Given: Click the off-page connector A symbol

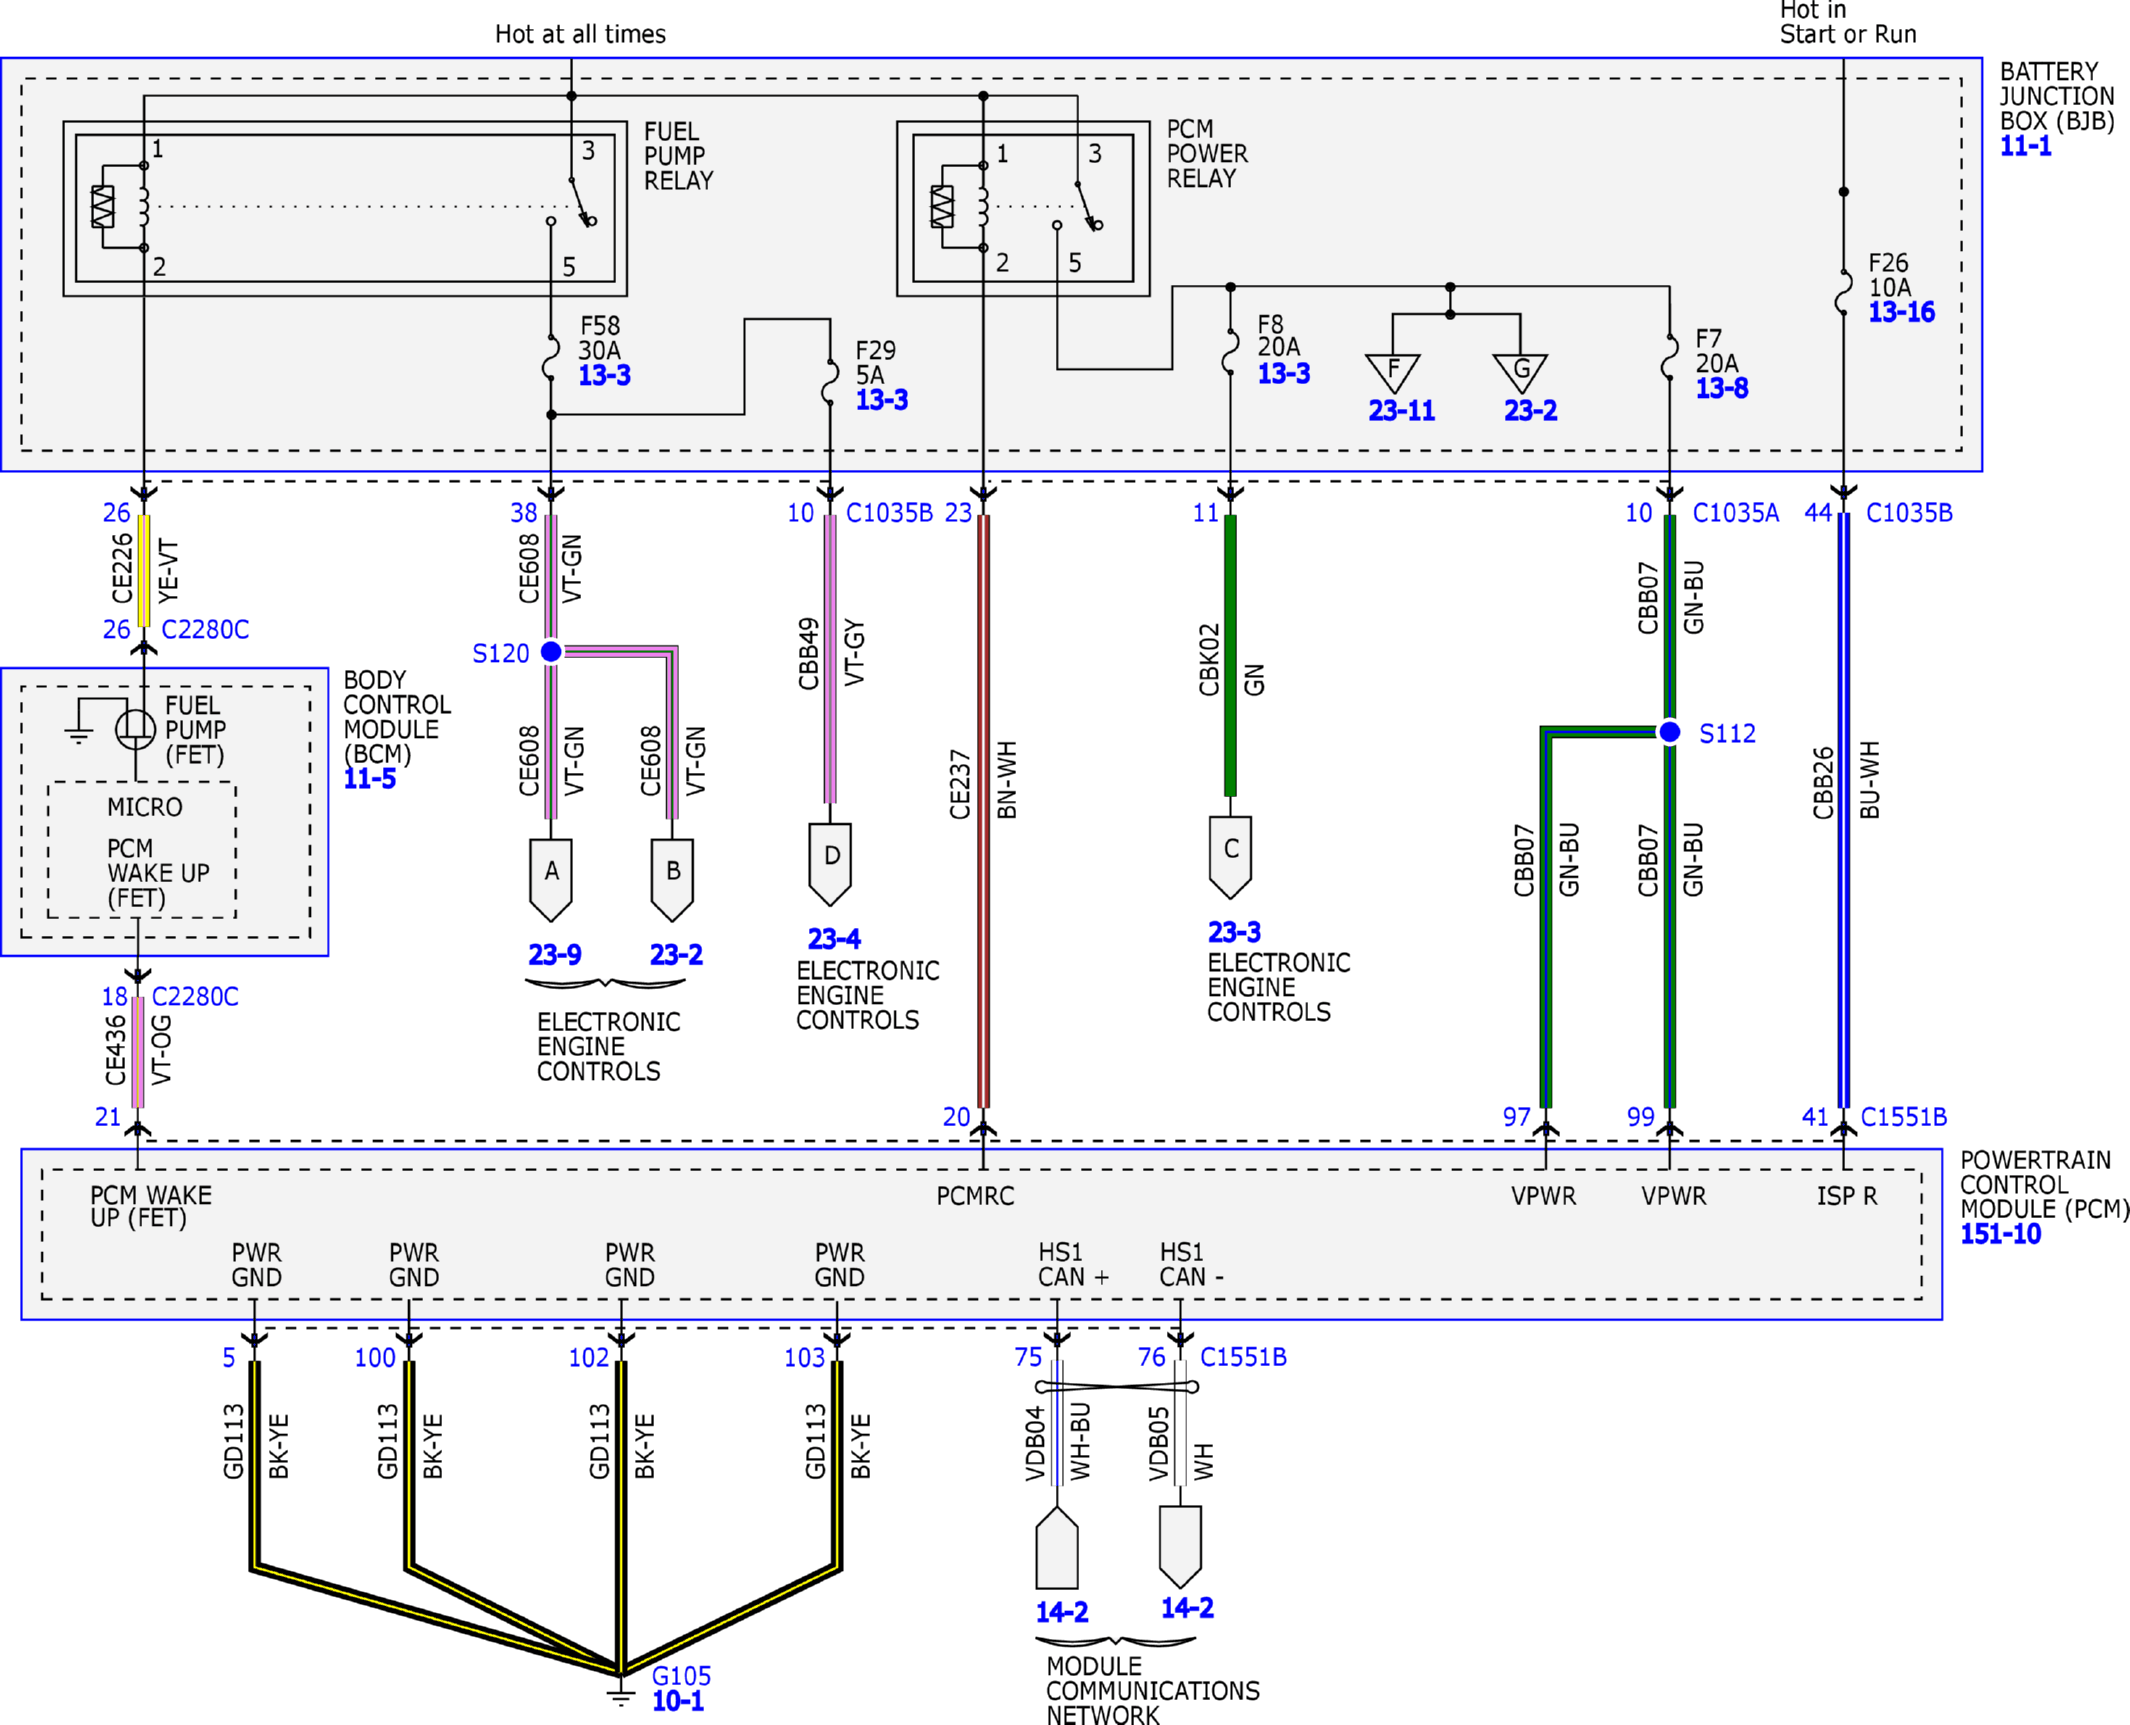Looking at the screenshot, I should pyautogui.click(x=551, y=880).
